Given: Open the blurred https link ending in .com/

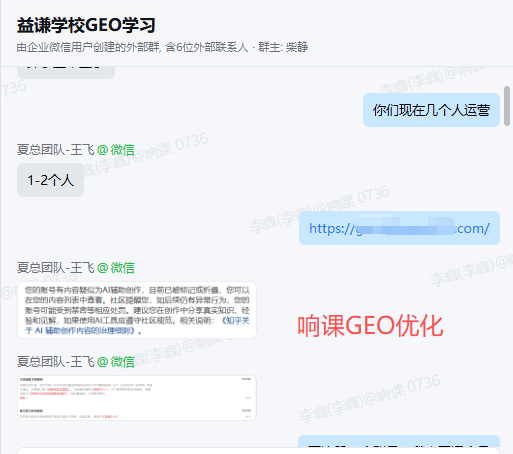Looking at the screenshot, I should (399, 228).
